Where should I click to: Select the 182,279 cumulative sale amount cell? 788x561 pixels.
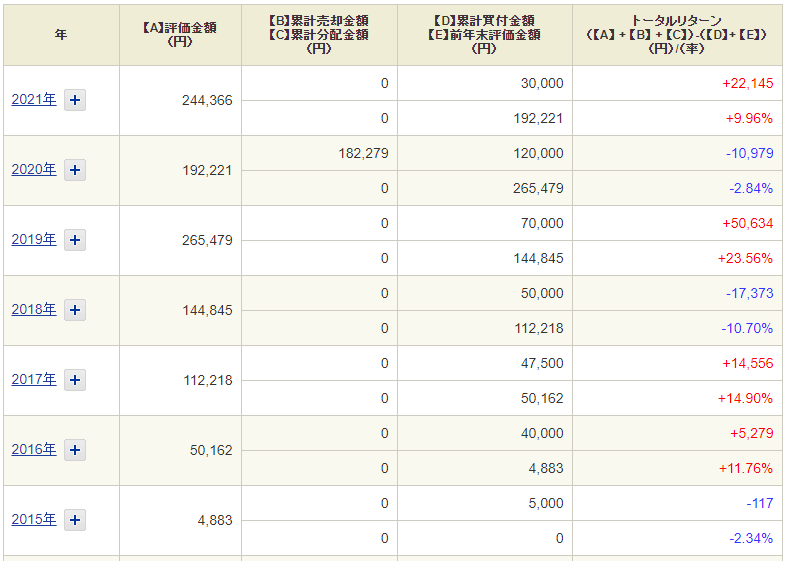point(363,153)
